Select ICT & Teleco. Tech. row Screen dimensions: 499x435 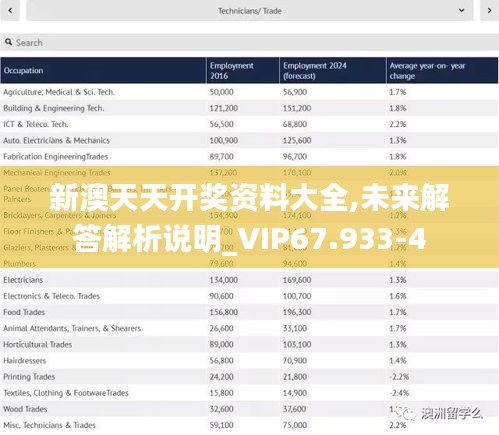[x=249, y=124]
